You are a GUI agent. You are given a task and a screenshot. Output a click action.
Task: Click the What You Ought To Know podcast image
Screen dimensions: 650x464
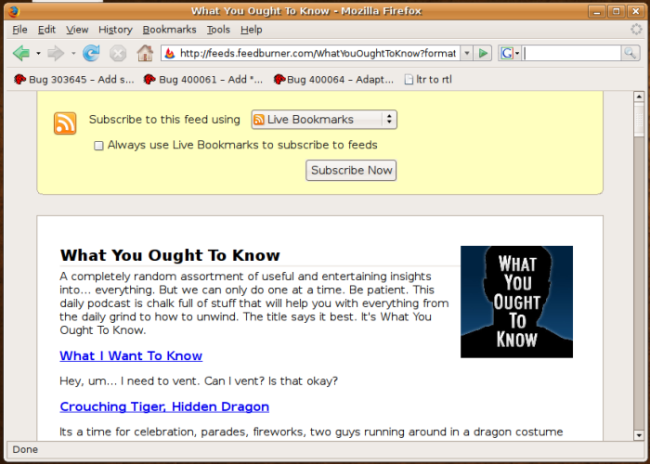pos(517,302)
